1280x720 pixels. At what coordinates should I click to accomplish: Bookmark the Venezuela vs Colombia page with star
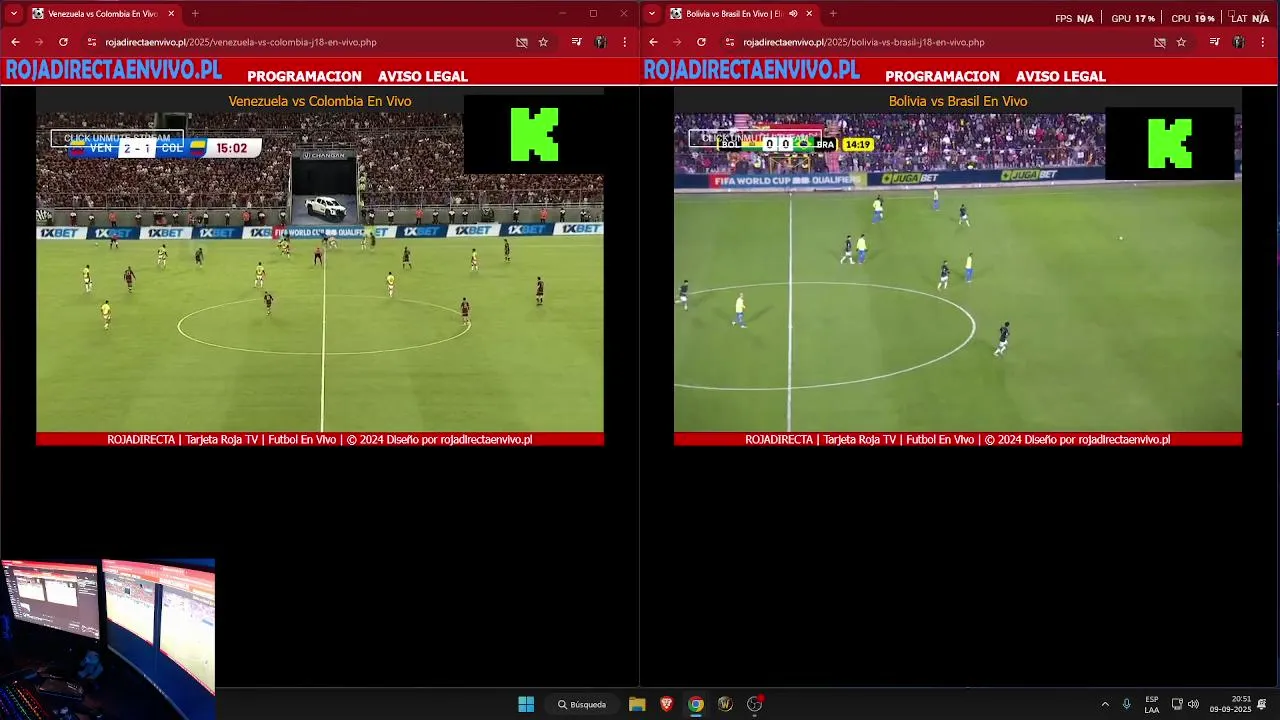pos(543,42)
